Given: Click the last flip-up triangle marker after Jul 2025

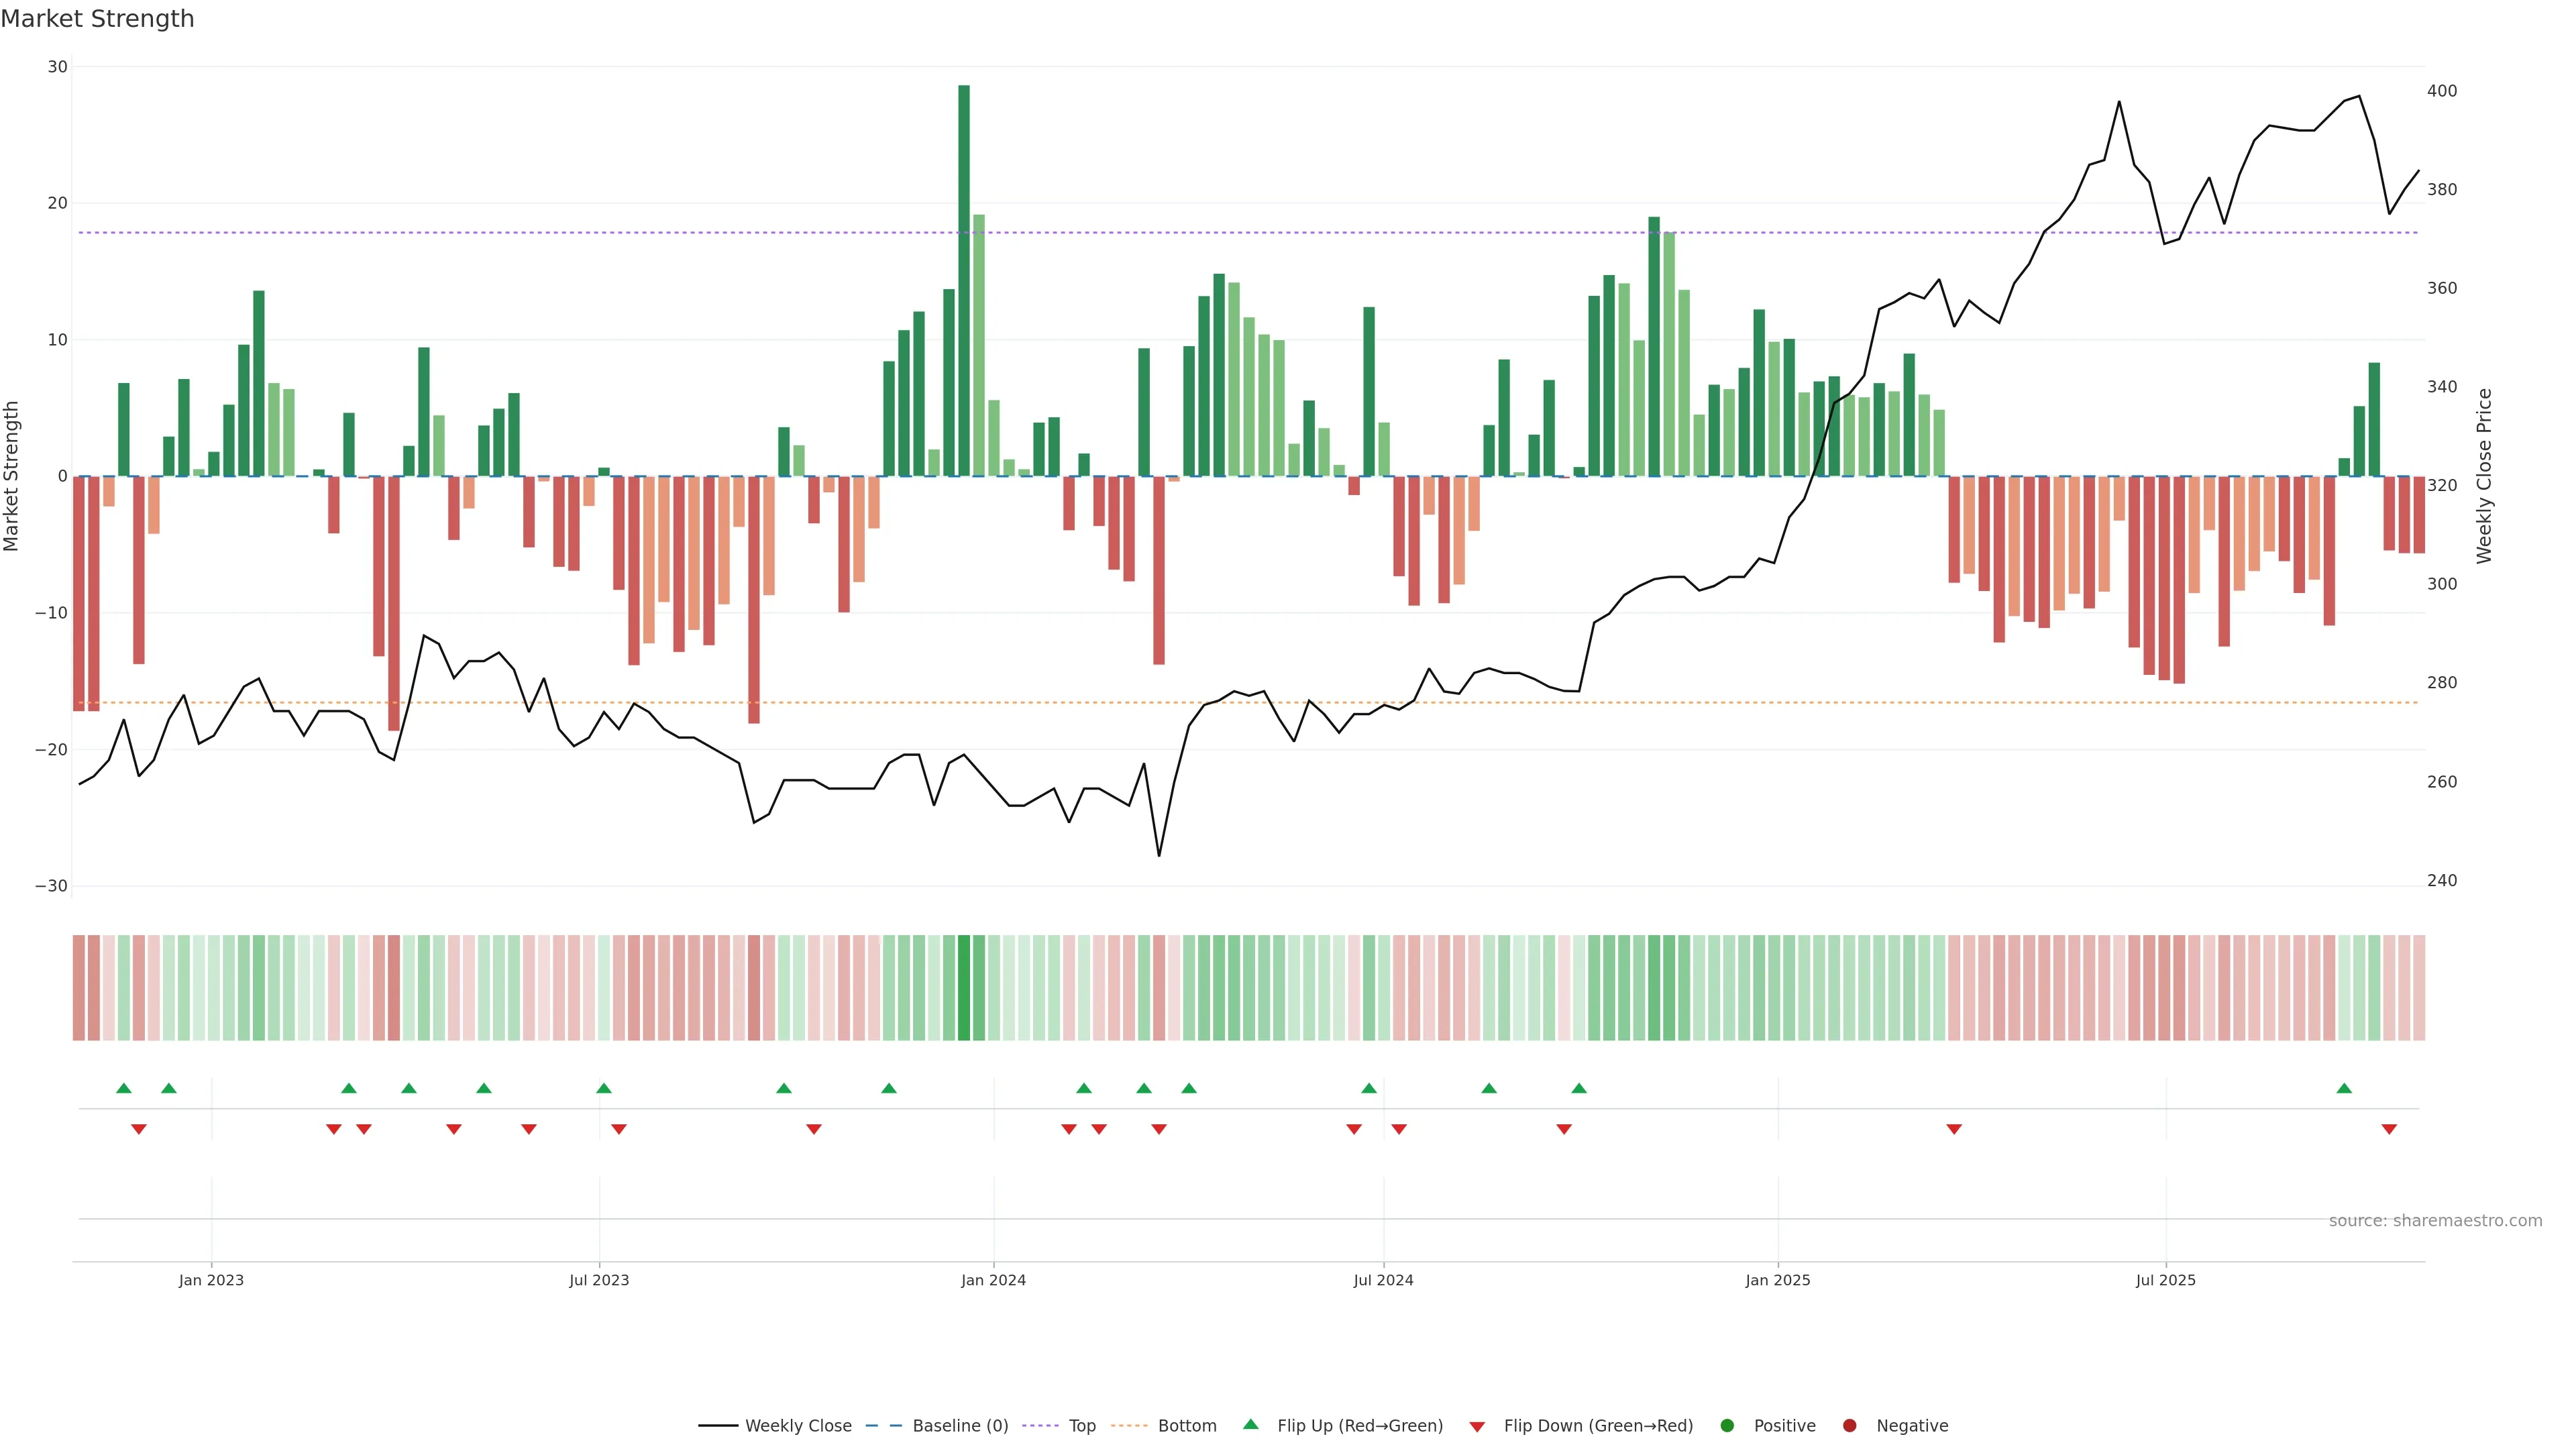Looking at the screenshot, I should 2344,1088.
